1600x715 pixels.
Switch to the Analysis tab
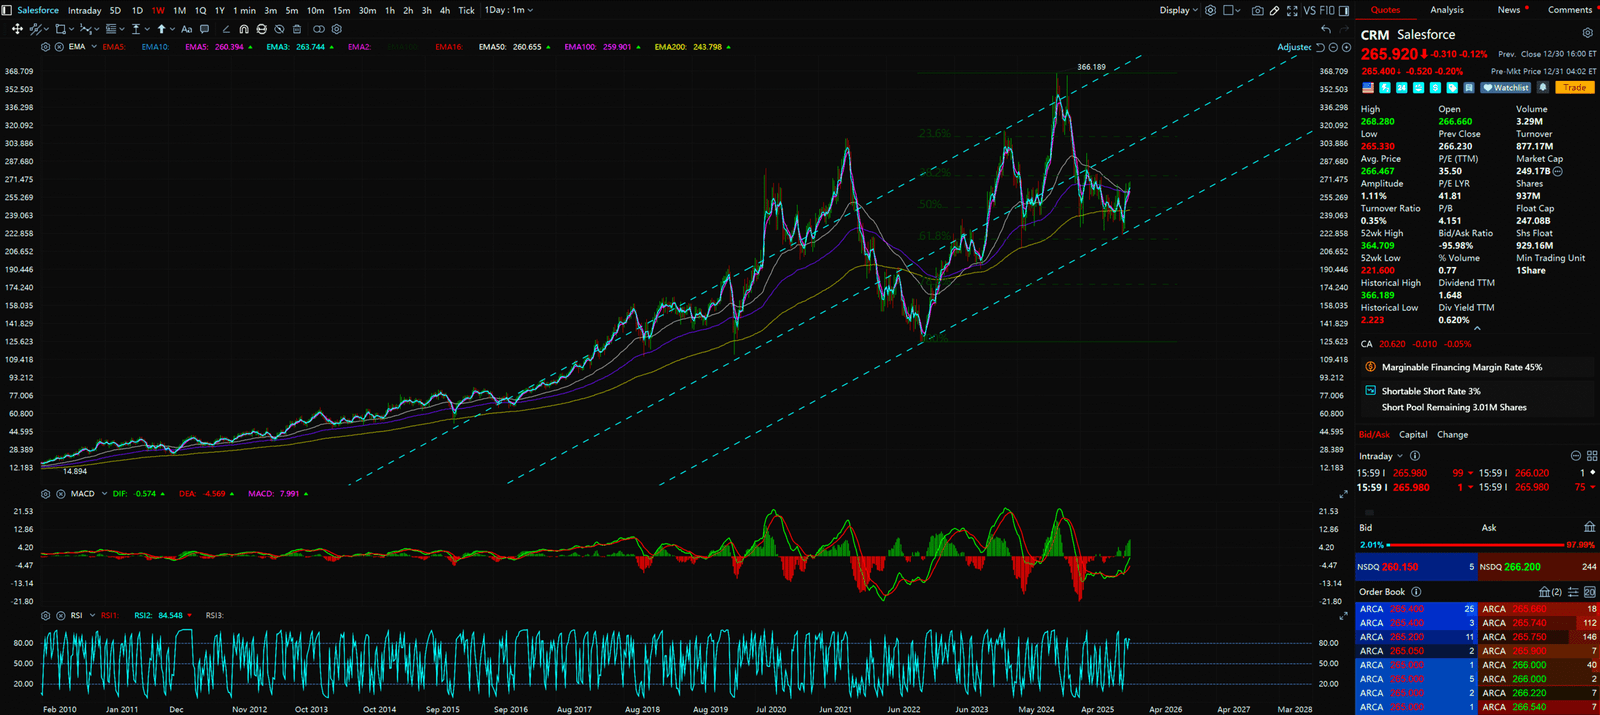click(1446, 10)
